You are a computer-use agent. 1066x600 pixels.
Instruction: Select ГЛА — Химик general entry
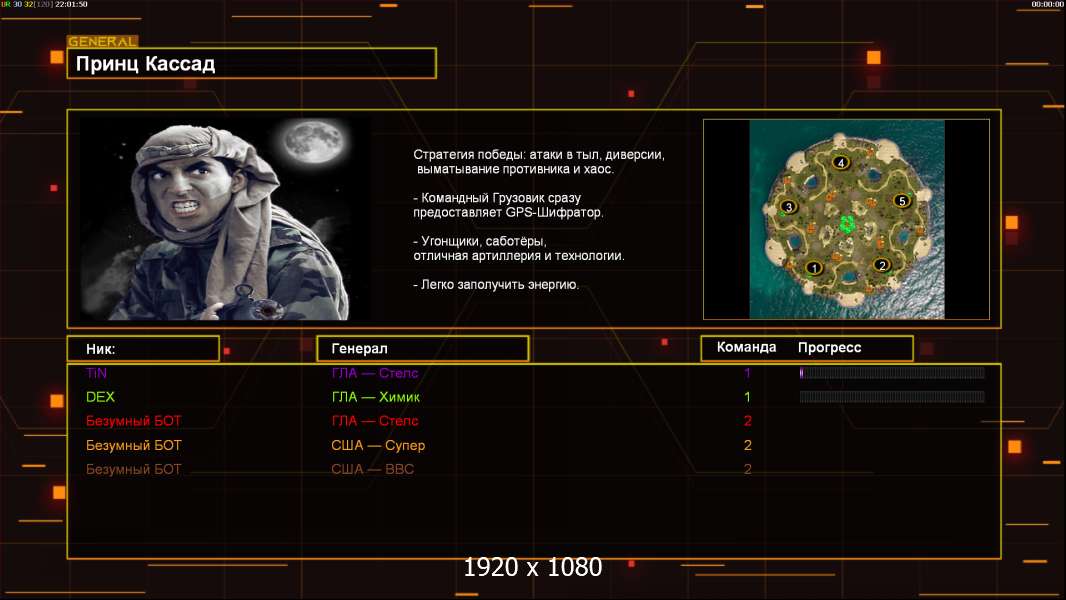374,397
